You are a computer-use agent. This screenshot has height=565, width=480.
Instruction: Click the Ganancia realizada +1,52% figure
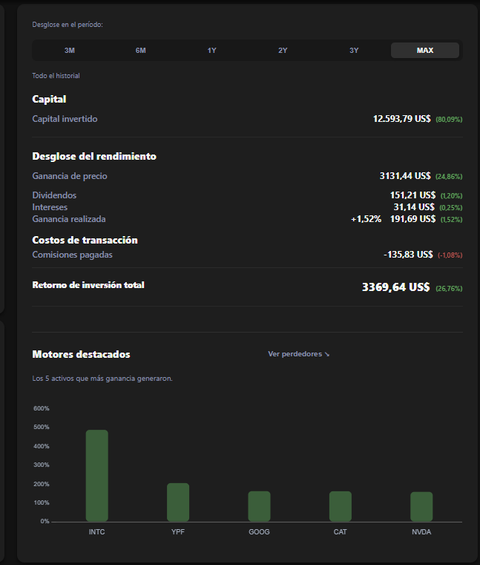click(366, 219)
